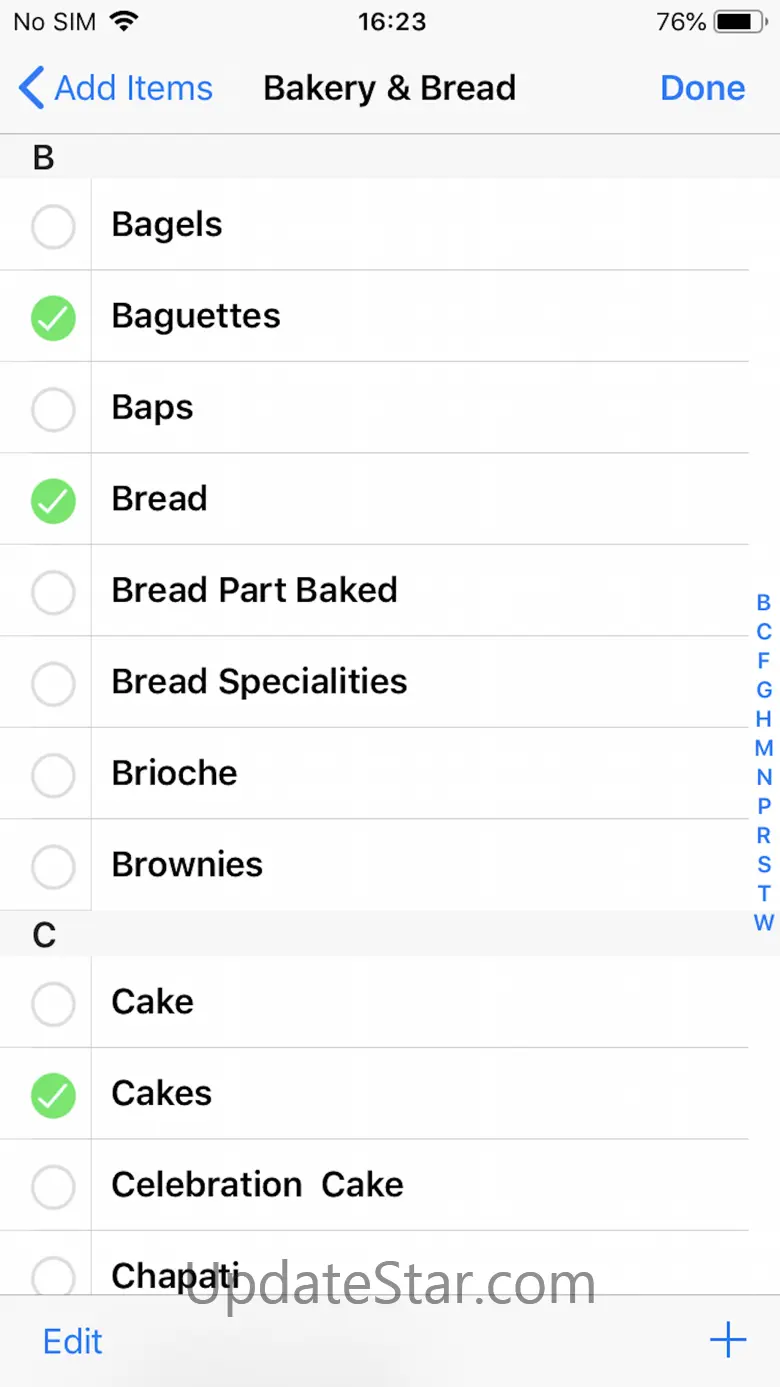This screenshot has width=780, height=1387.
Task: Jump to letter M in index
Action: coord(764,748)
